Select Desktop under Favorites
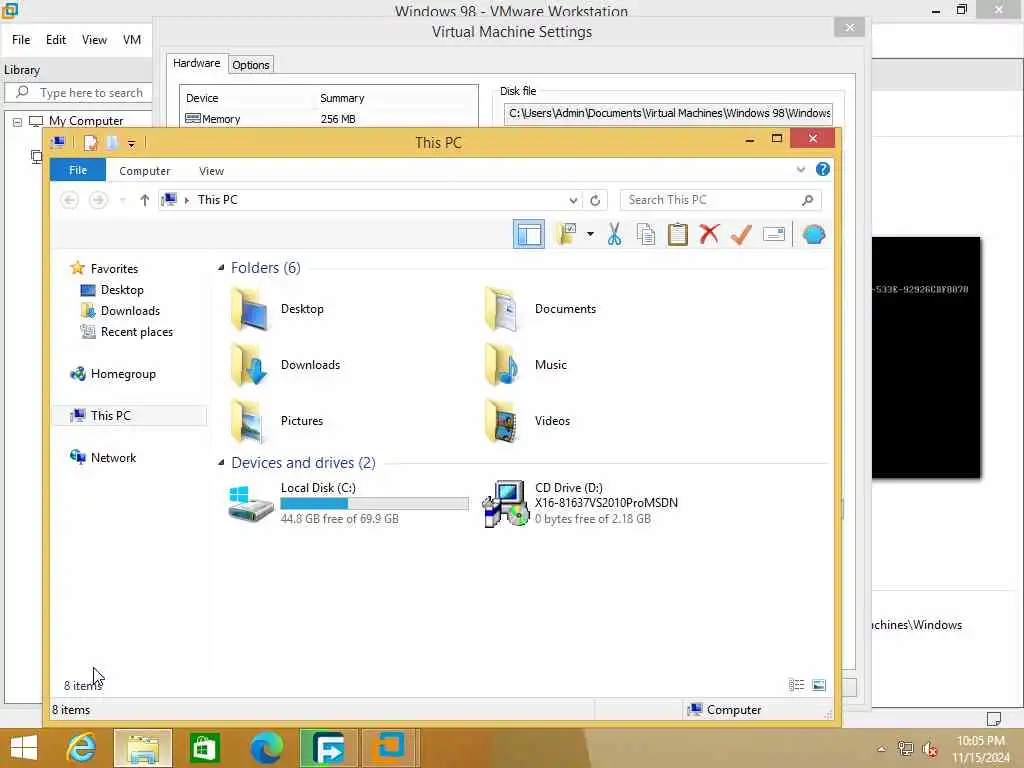This screenshot has height=768, width=1024. pos(121,289)
